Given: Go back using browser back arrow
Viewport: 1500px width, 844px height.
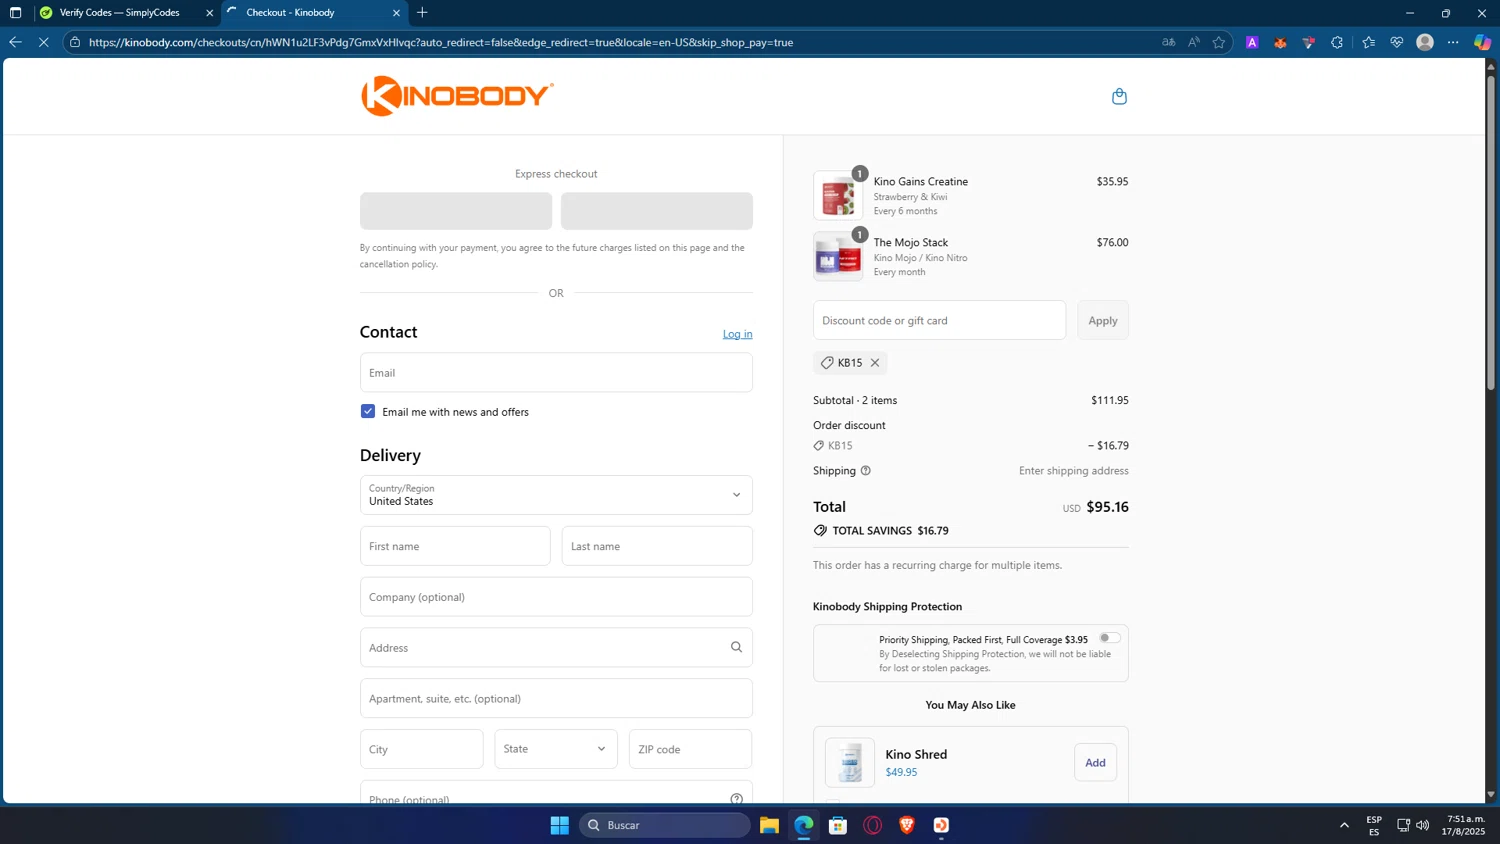Looking at the screenshot, I should (15, 42).
